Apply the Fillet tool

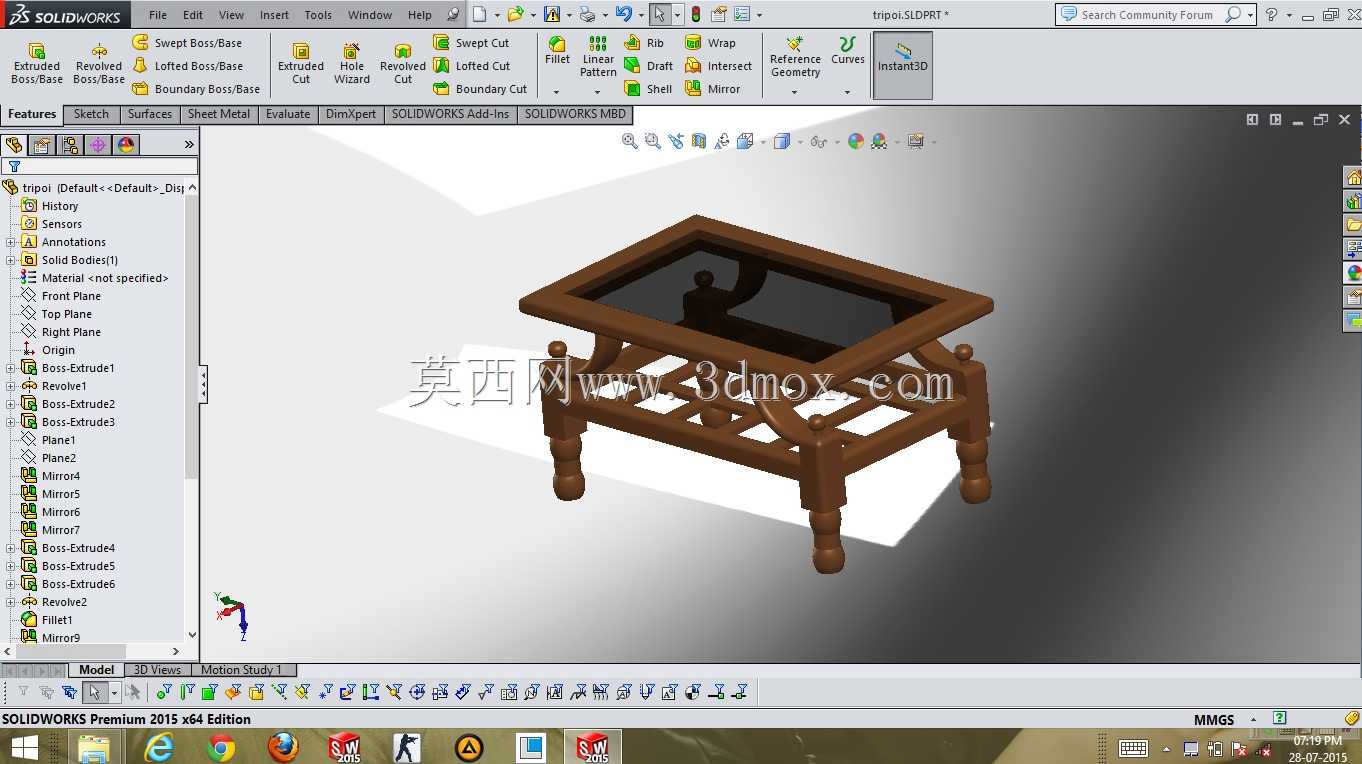pos(557,51)
